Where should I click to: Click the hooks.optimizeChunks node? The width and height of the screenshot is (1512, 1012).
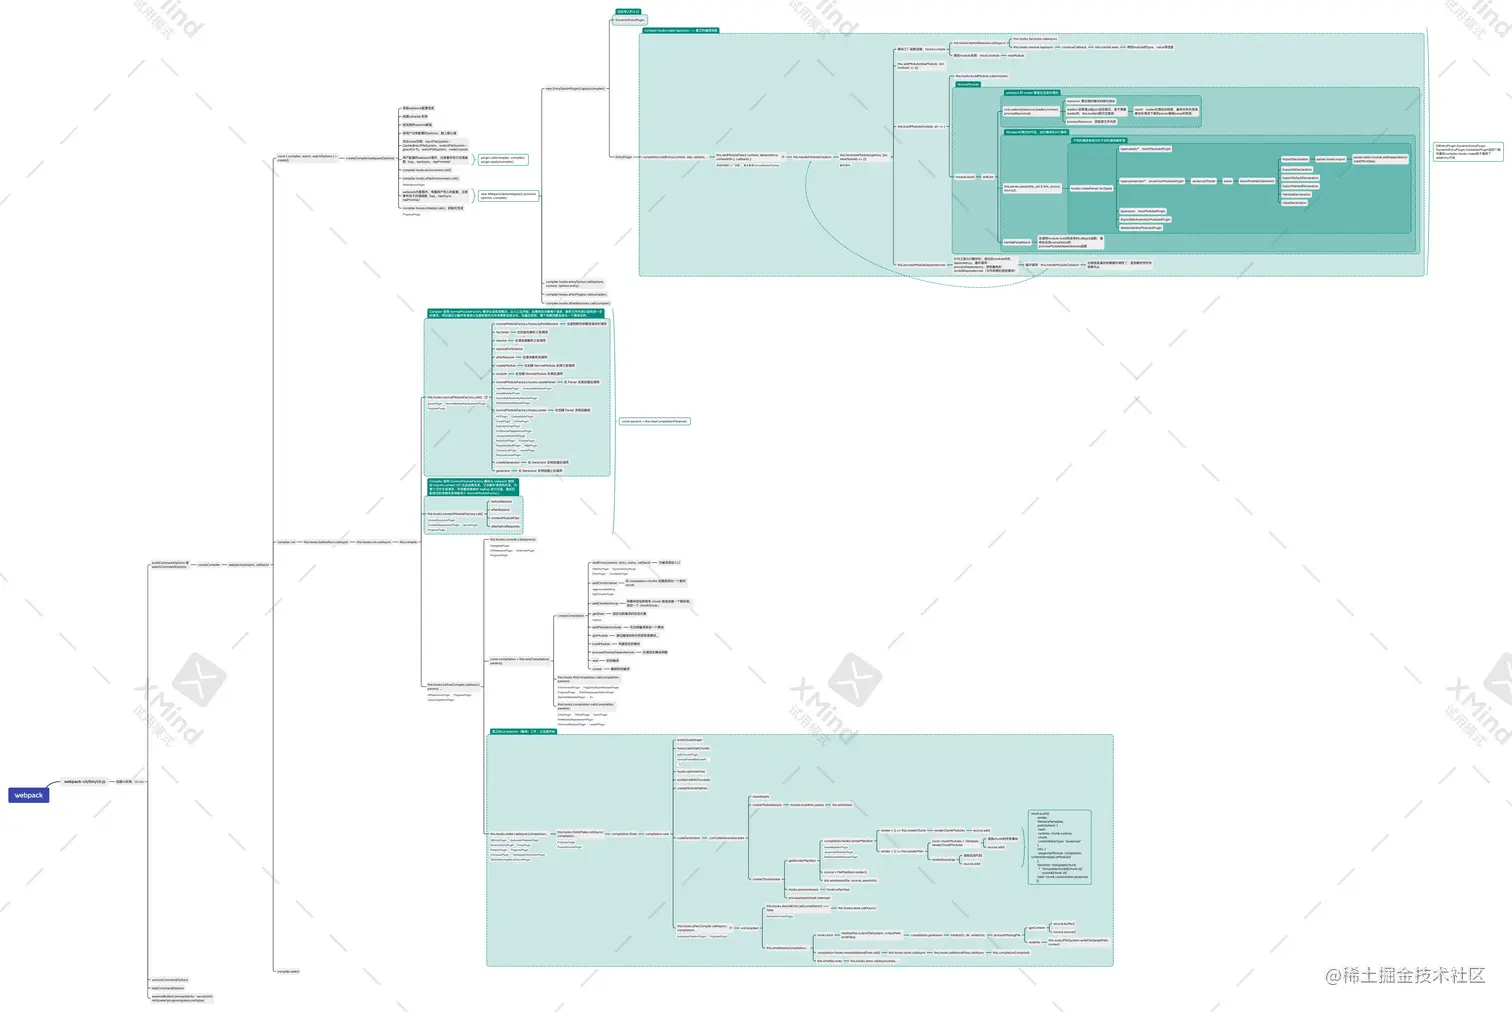pos(693,748)
